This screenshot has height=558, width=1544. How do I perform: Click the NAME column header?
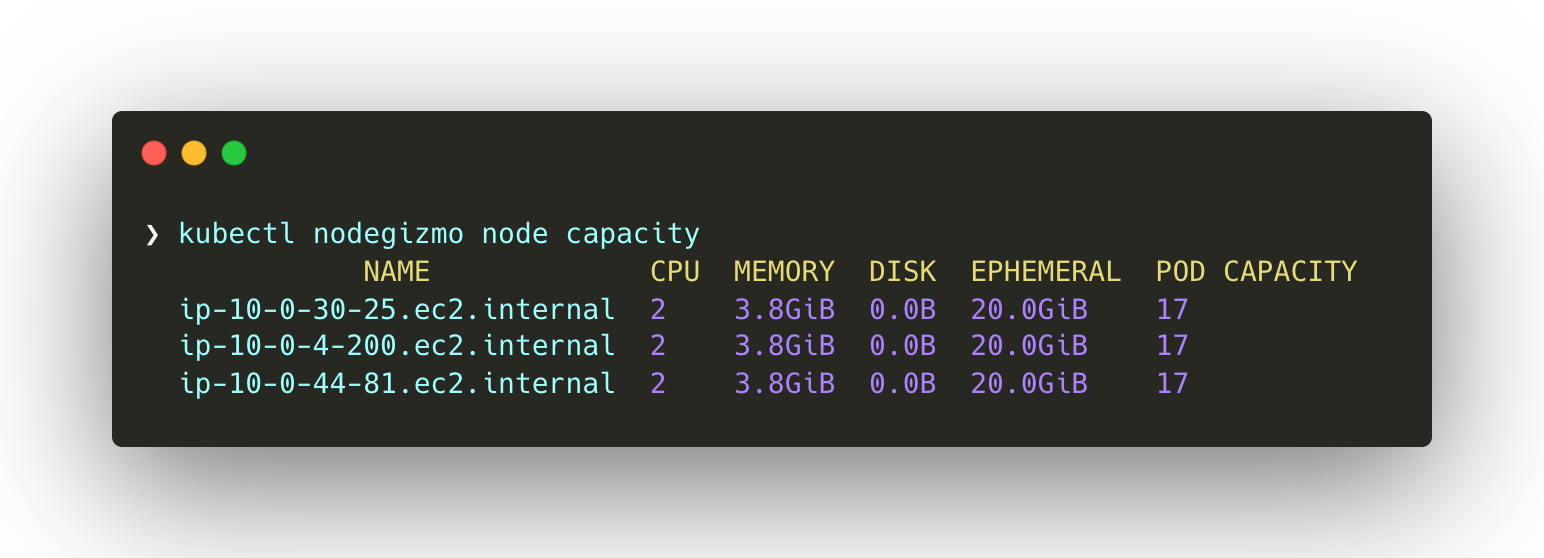(396, 272)
